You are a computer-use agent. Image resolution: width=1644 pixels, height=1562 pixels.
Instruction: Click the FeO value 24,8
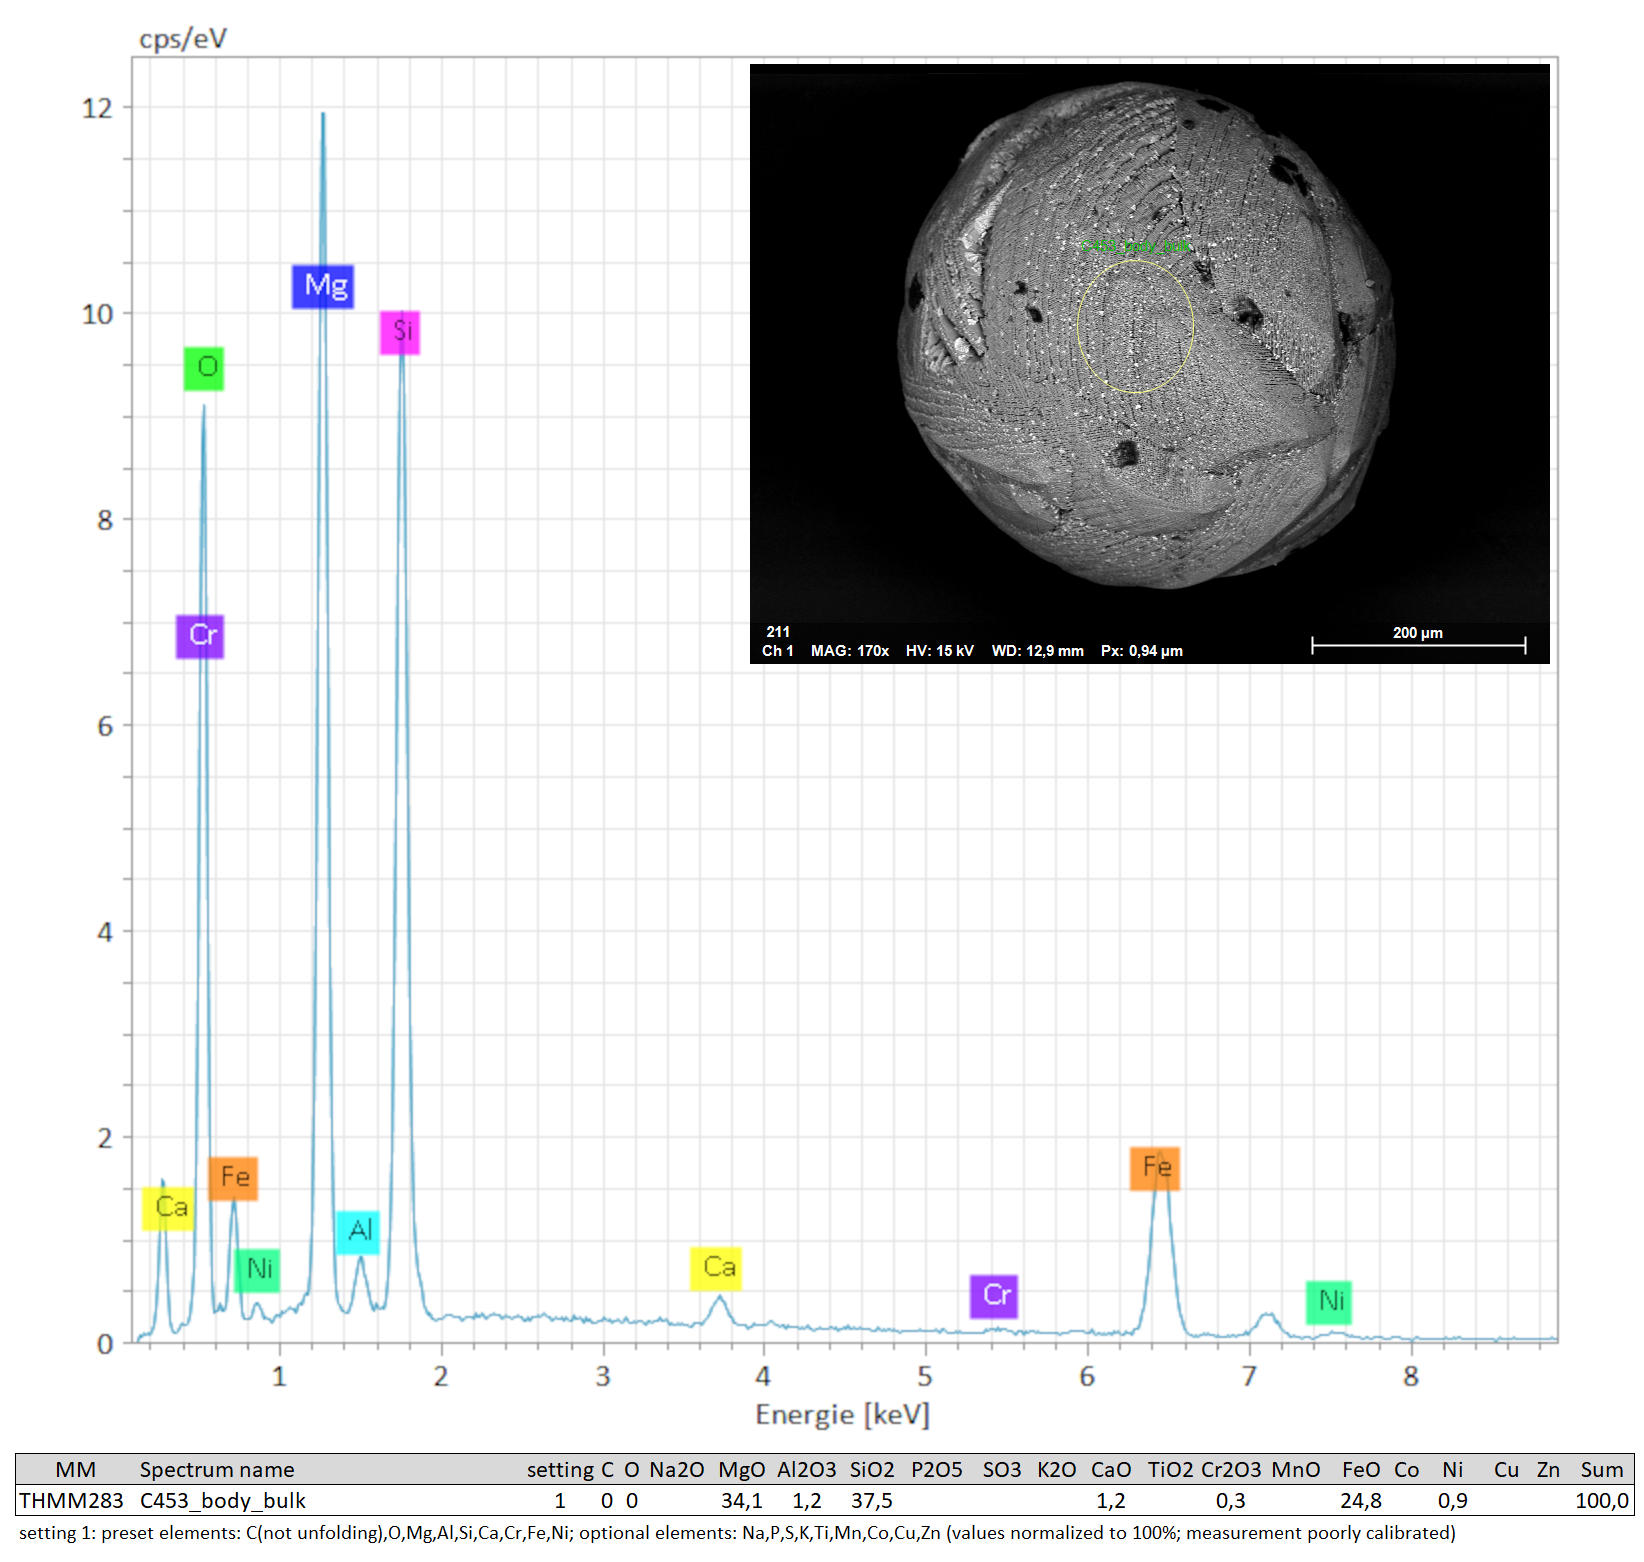[x=1360, y=1500]
